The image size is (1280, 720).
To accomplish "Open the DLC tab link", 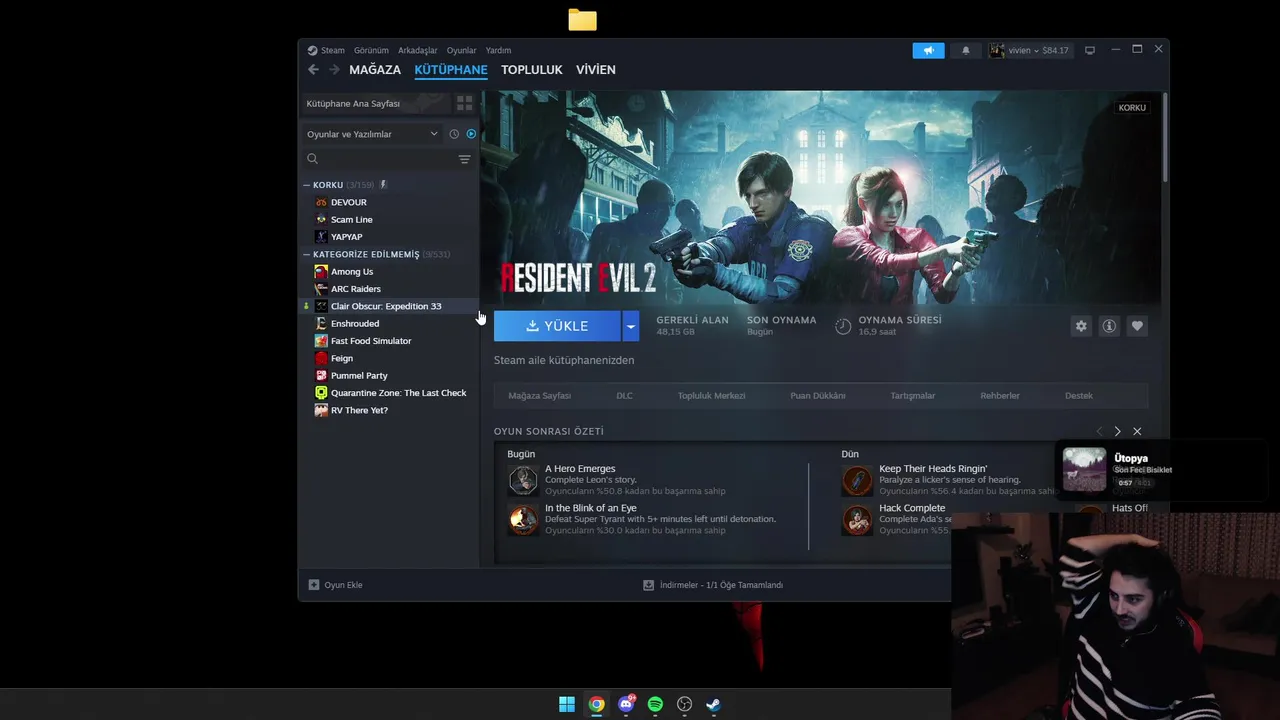I will 624,396.
